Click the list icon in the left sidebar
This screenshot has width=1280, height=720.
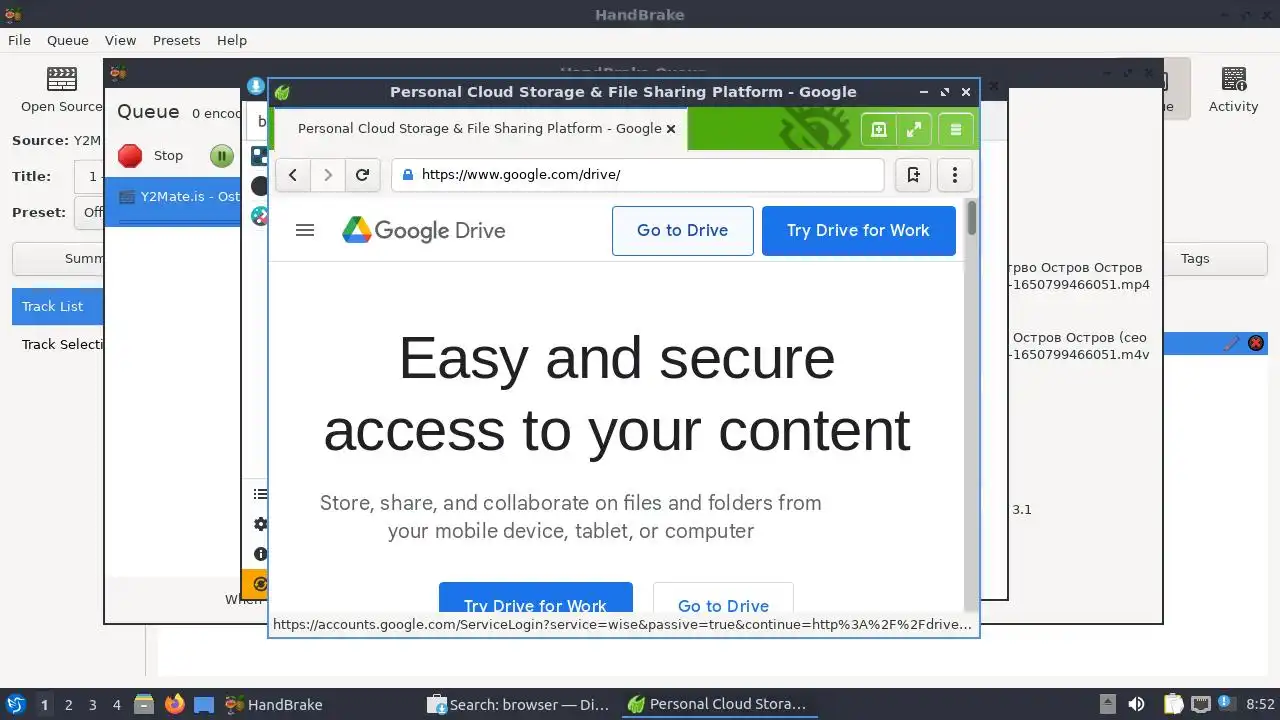(x=260, y=494)
